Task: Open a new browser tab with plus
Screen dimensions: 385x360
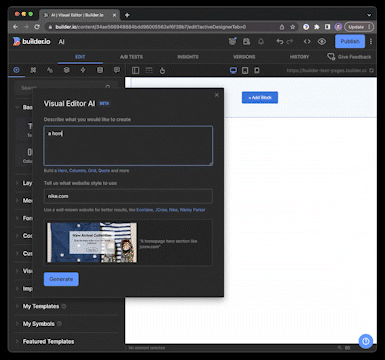Action: pyautogui.click(x=127, y=15)
